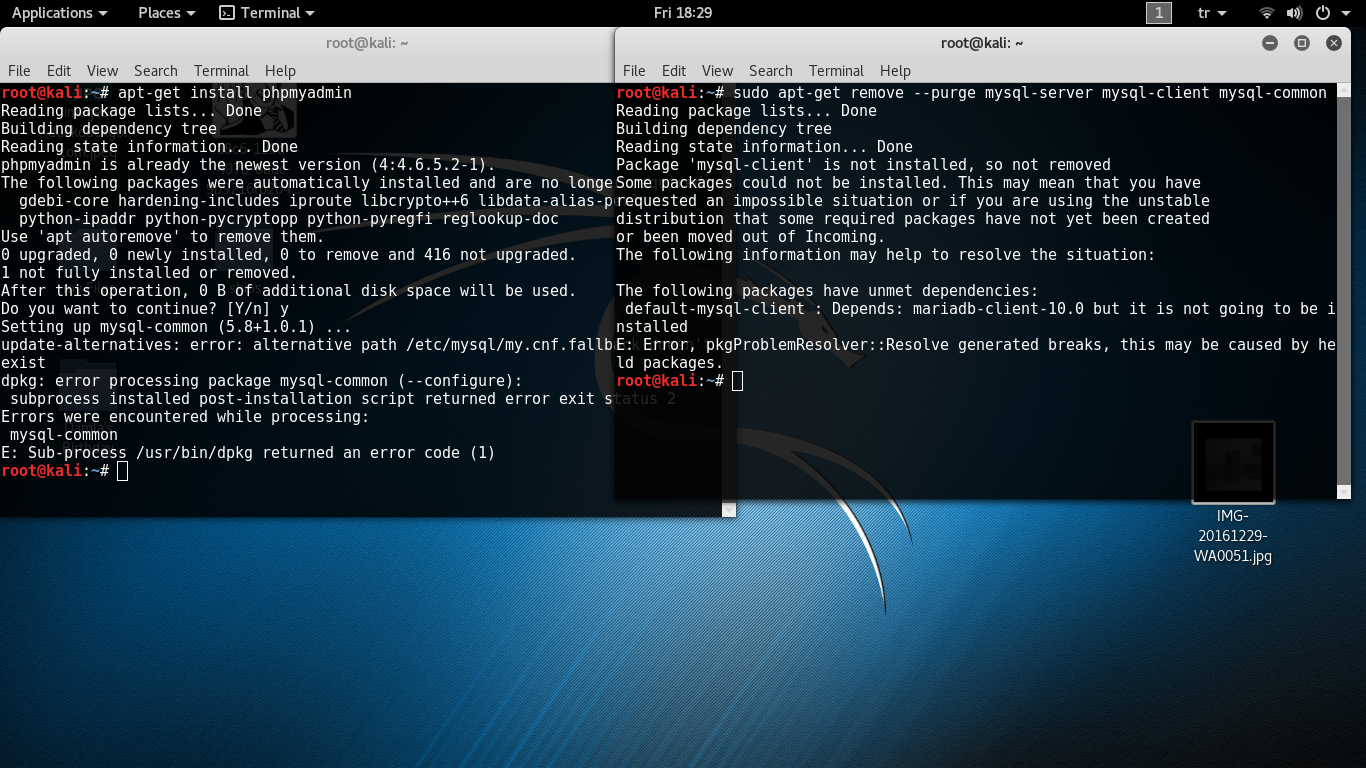
Task: Close the active terminal window
Action: [x=1333, y=43]
